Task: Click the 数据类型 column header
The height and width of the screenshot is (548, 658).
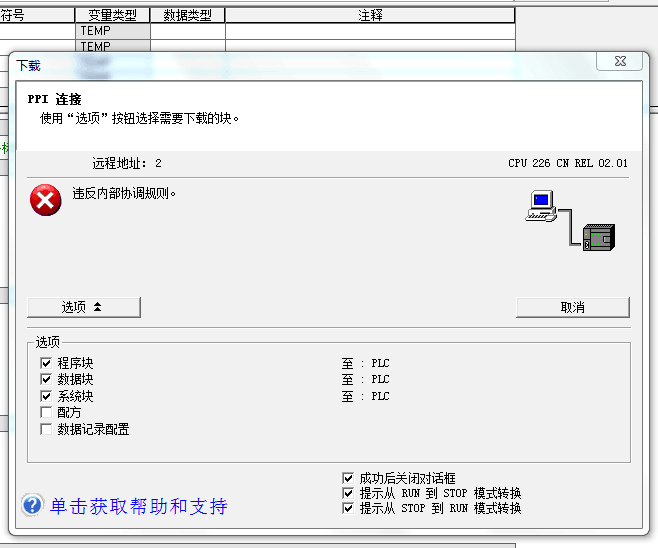Action: (187, 16)
